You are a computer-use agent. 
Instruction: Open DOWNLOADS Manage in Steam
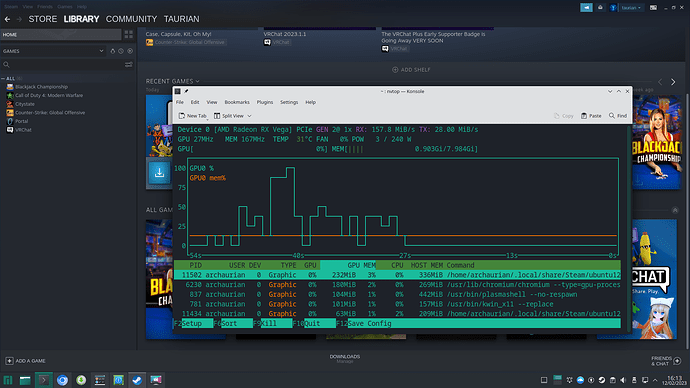345,359
